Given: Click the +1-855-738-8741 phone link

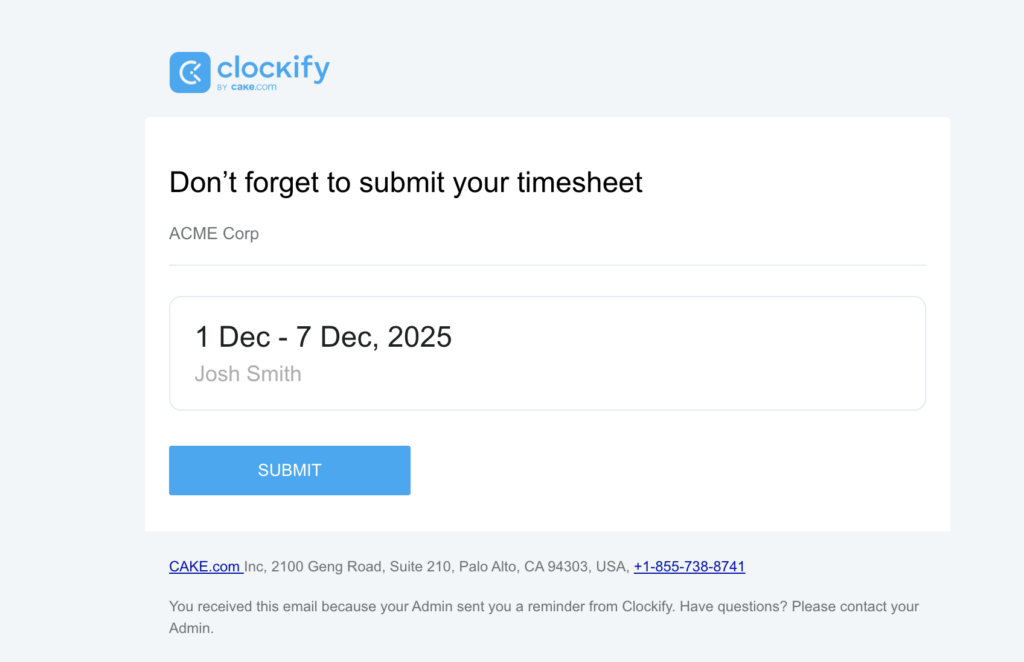Looking at the screenshot, I should pyautogui.click(x=689, y=566).
